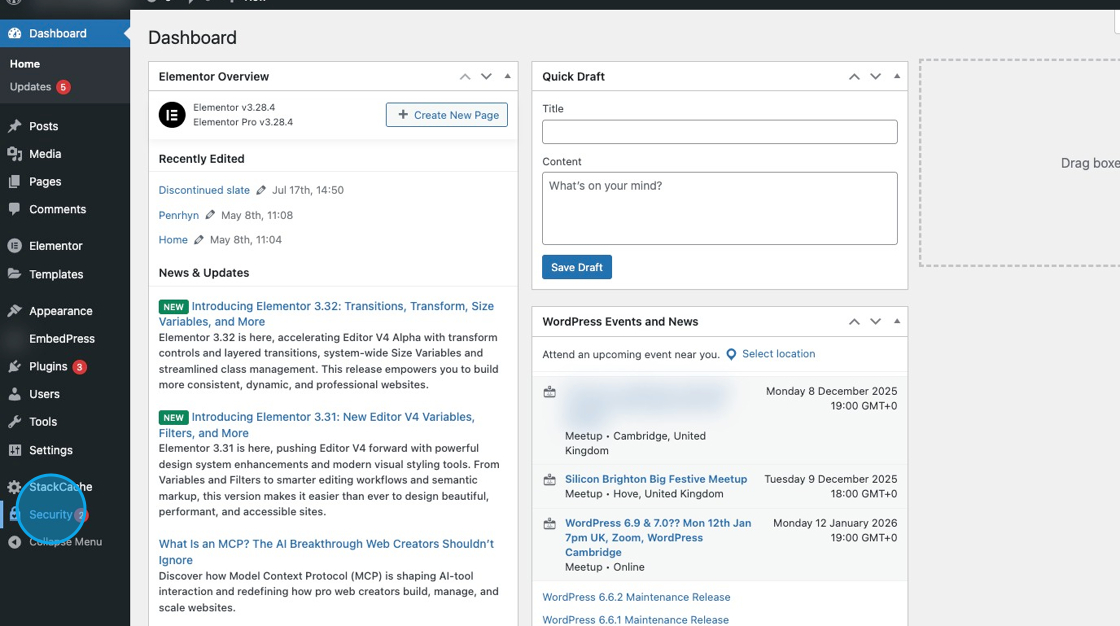Click event icon beside WordPress 6.9 meetup

click(x=549, y=524)
